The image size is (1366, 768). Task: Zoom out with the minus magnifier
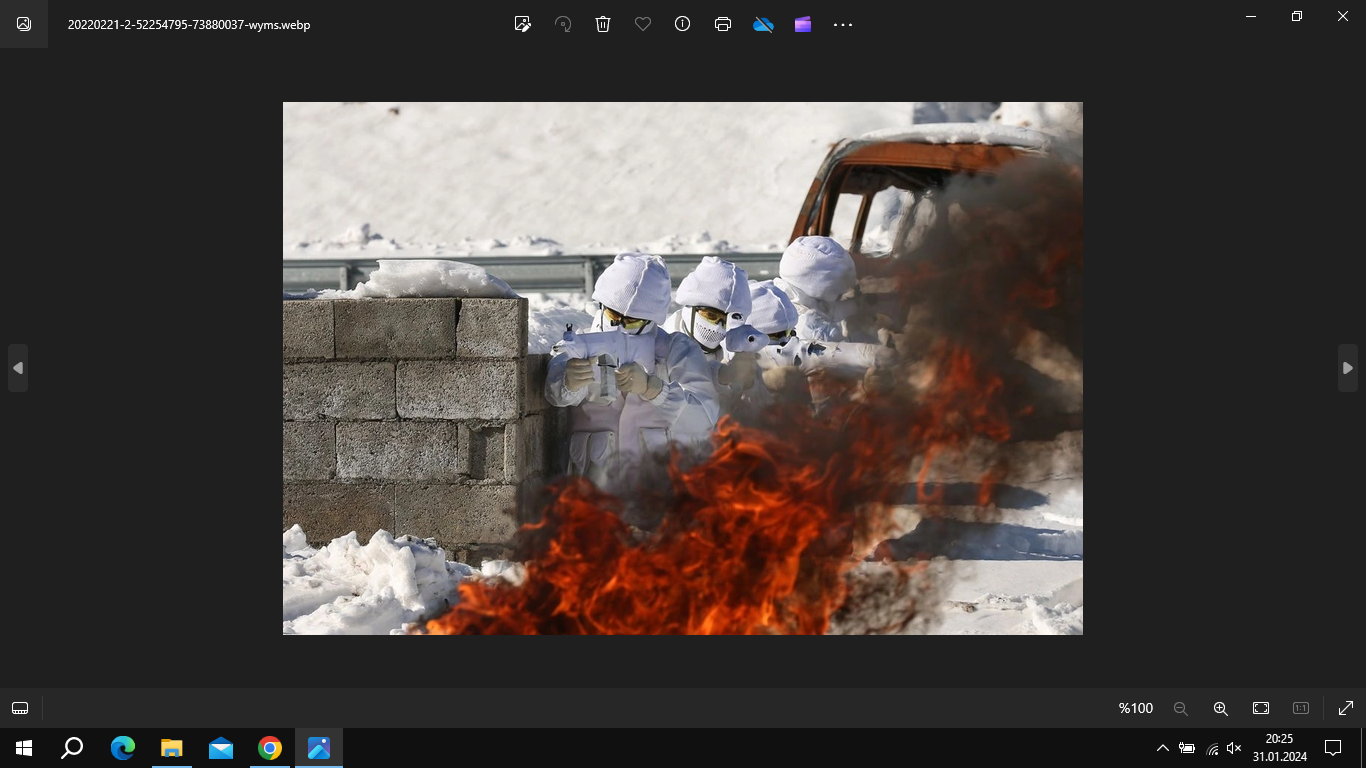[x=1180, y=708]
